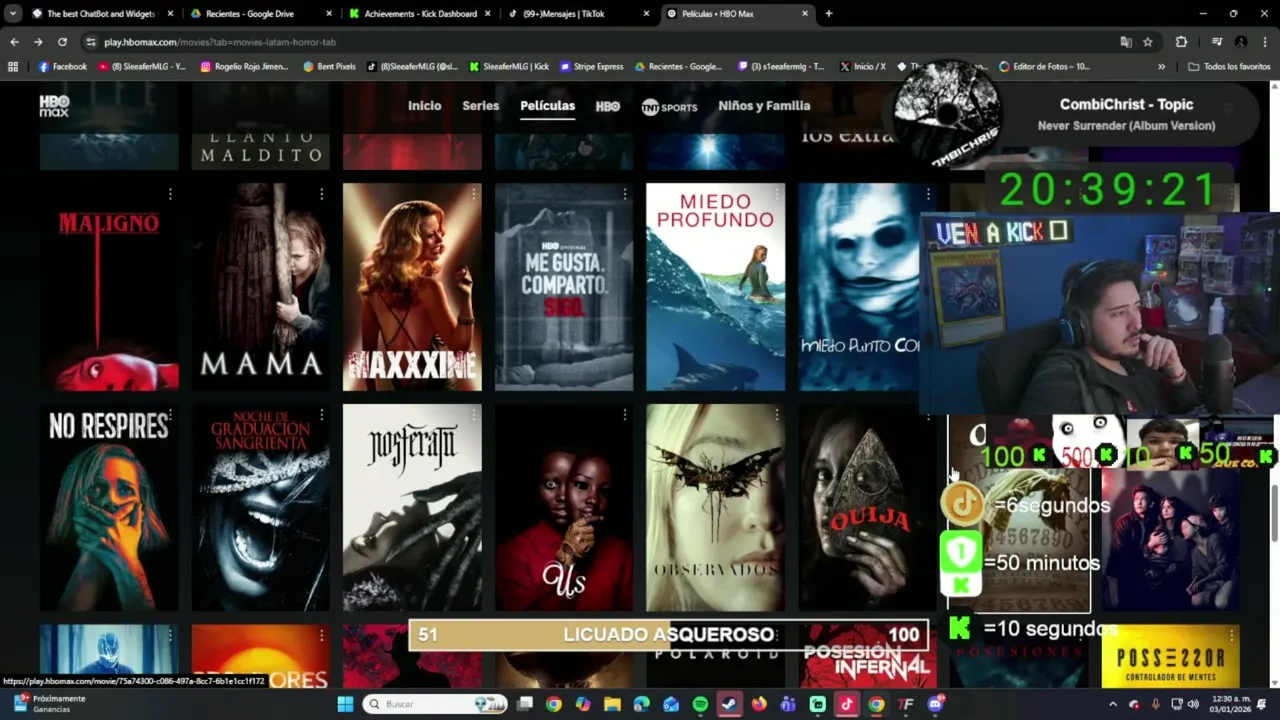Click the taskbar Buscar search box
The width and height of the screenshot is (1280, 720).
[436, 704]
